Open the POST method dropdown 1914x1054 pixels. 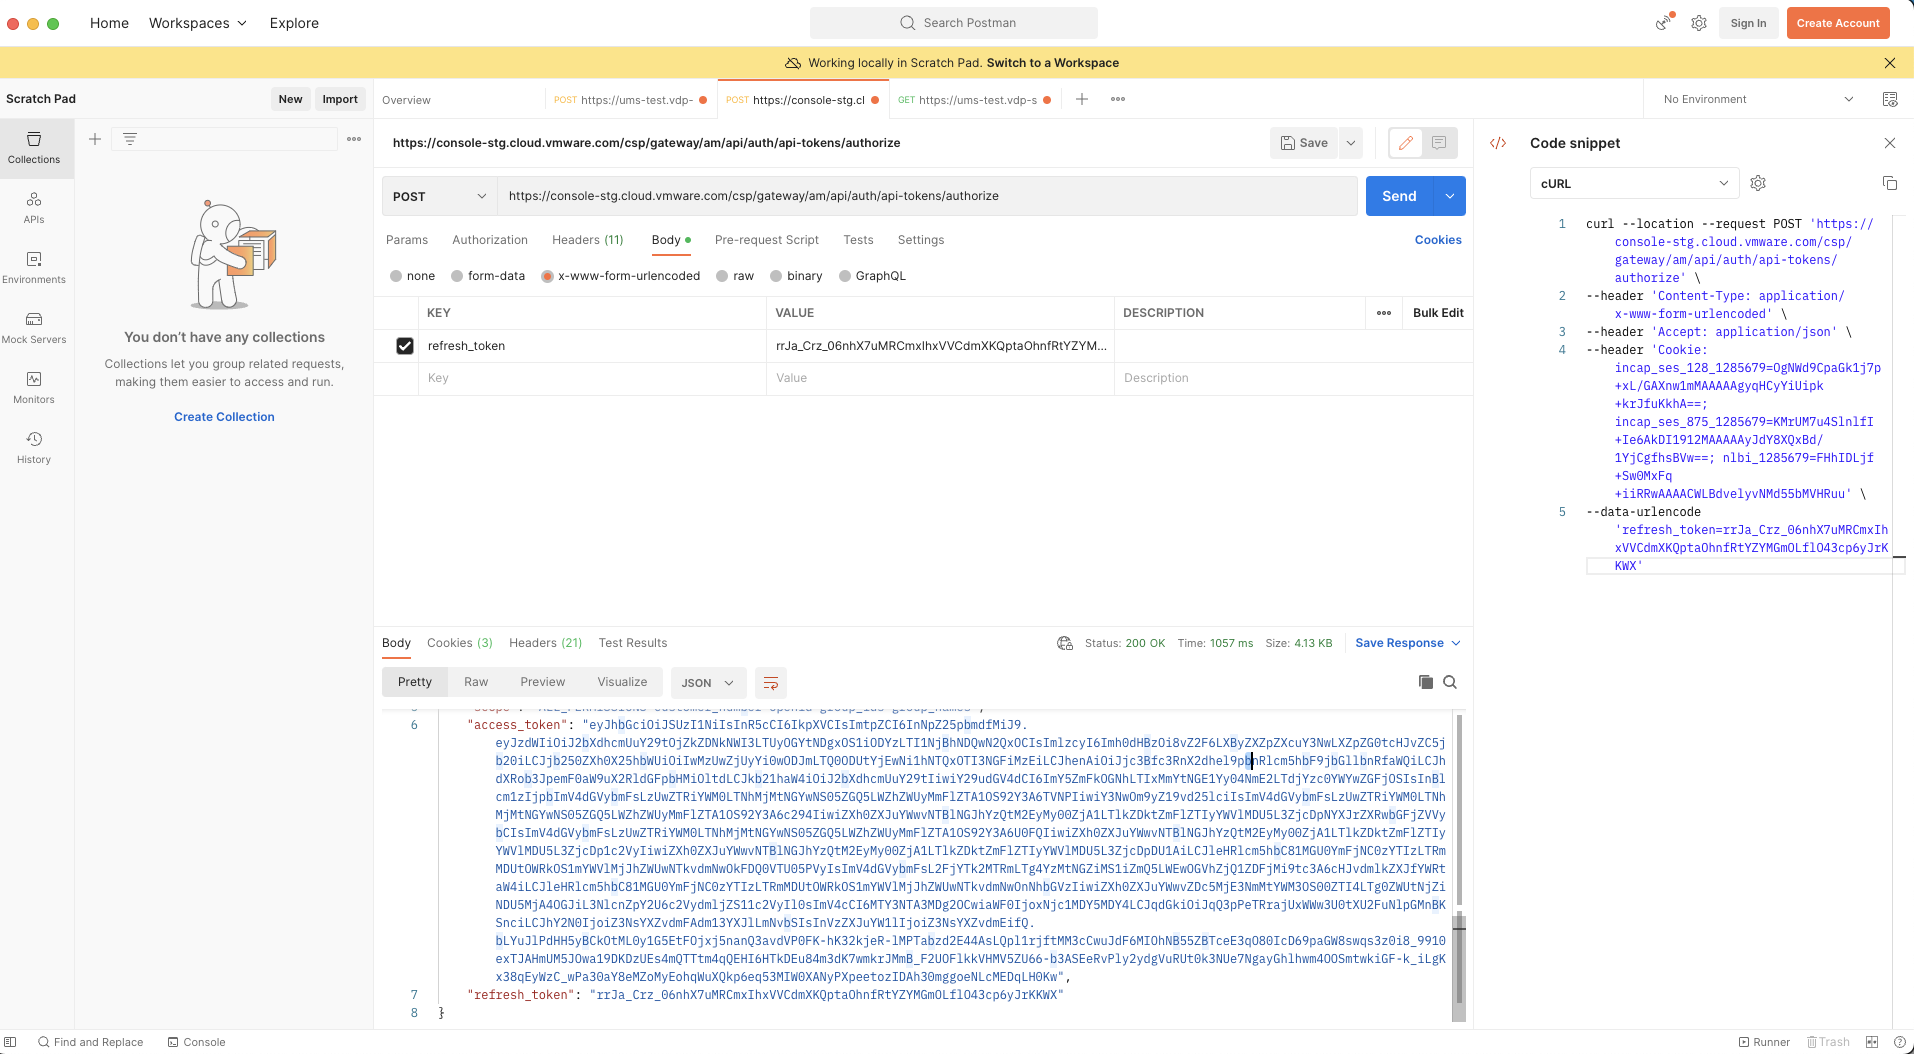pyautogui.click(x=440, y=196)
